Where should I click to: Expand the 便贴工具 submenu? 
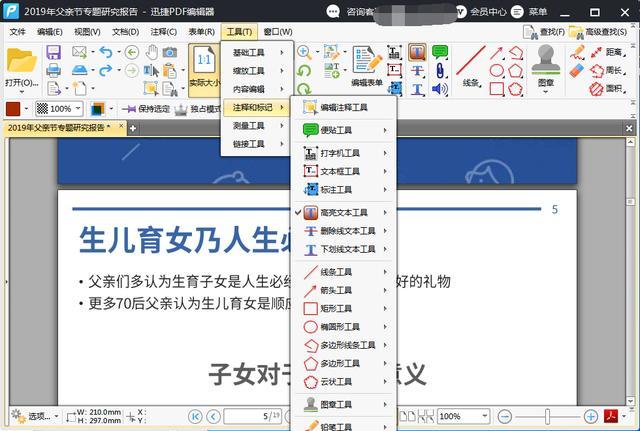coord(343,130)
